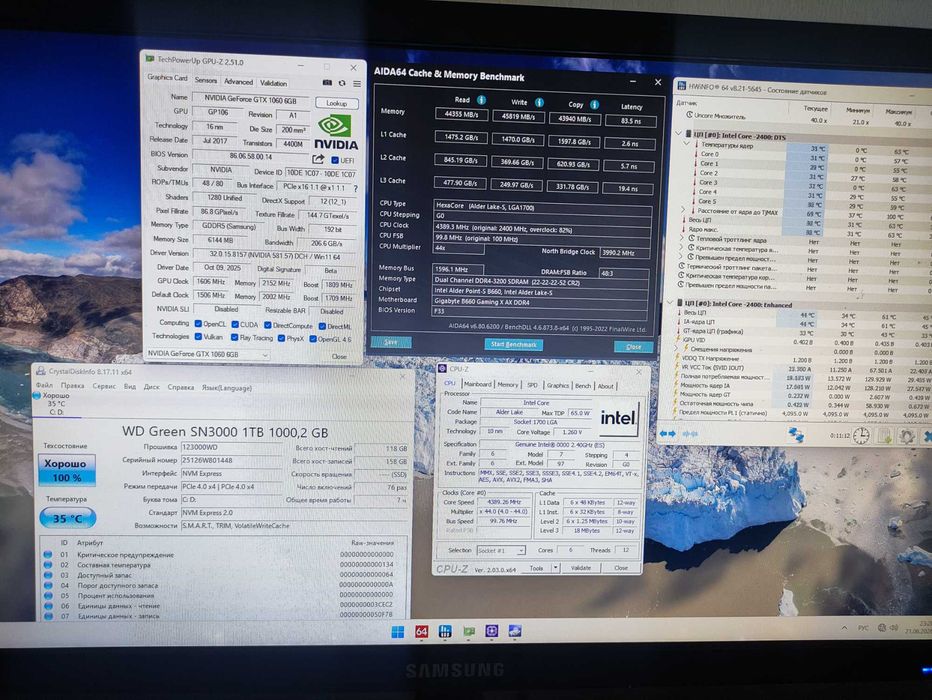Toggle the Ray Tracing checkbox

234,338
